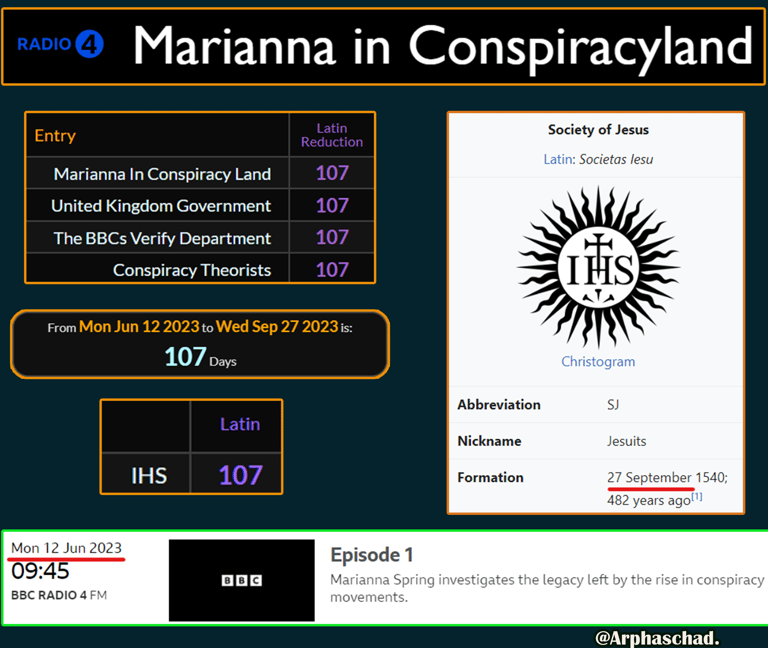This screenshot has height=648, width=768.
Task: Click the '482 years ago' text
Action: coord(648,500)
